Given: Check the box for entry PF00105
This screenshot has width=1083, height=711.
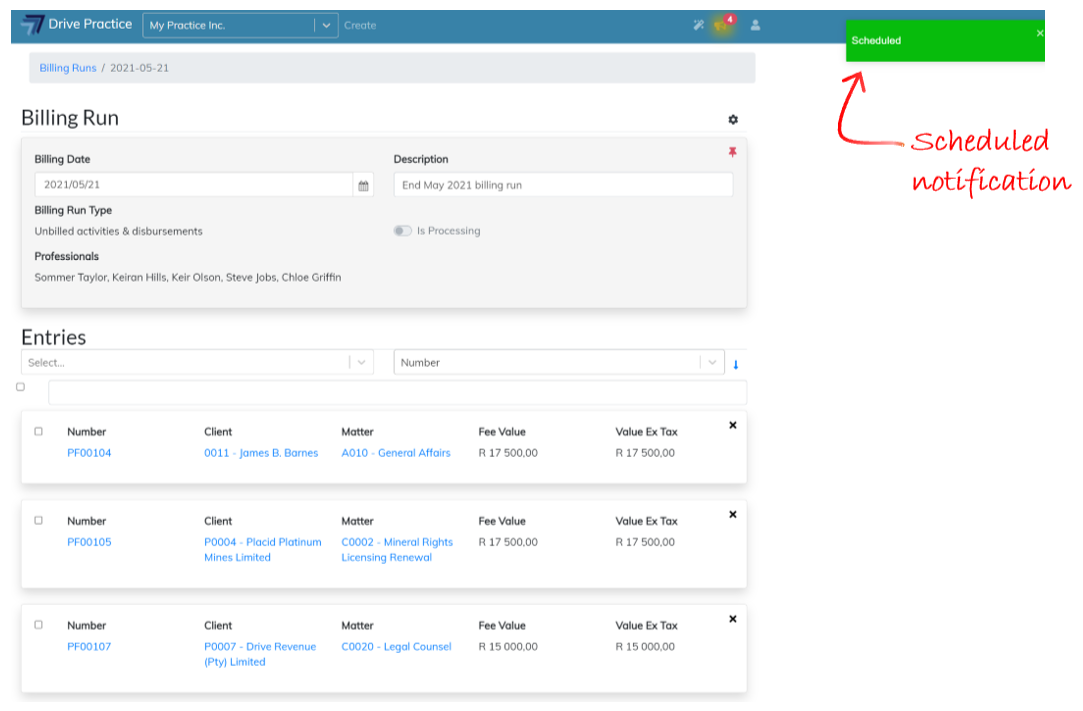Looking at the screenshot, I should (39, 521).
